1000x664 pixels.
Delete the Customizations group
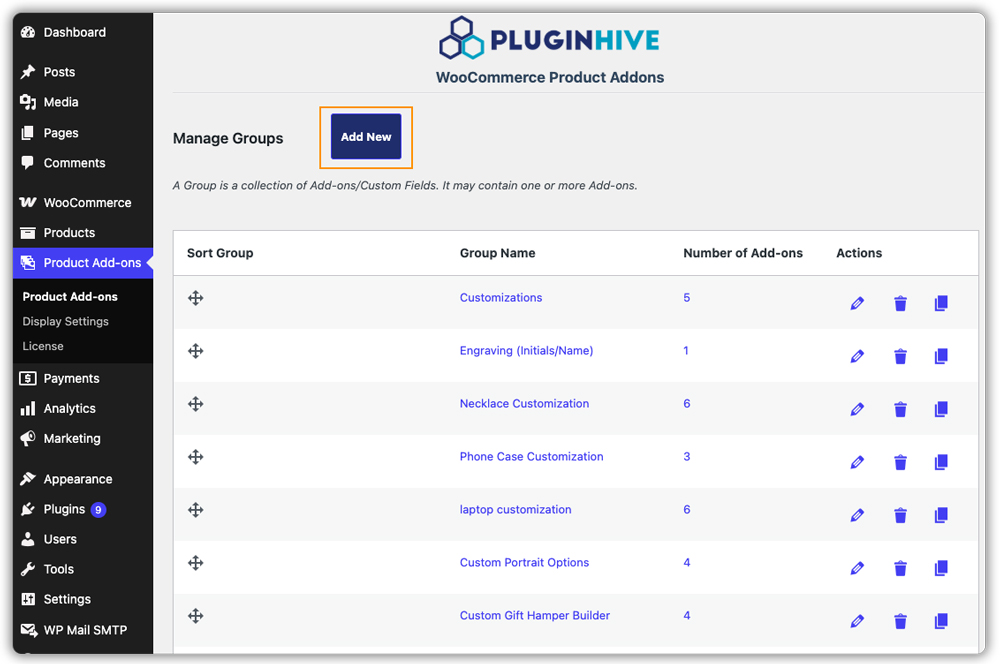[900, 303]
